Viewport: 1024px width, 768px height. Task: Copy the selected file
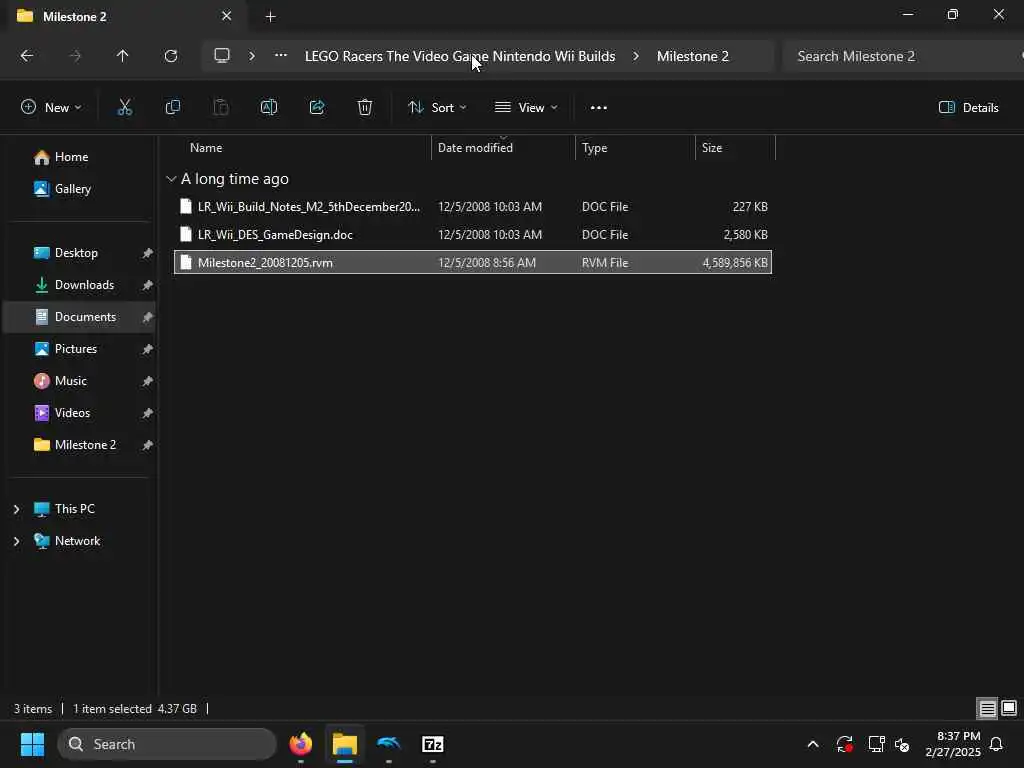(173, 108)
